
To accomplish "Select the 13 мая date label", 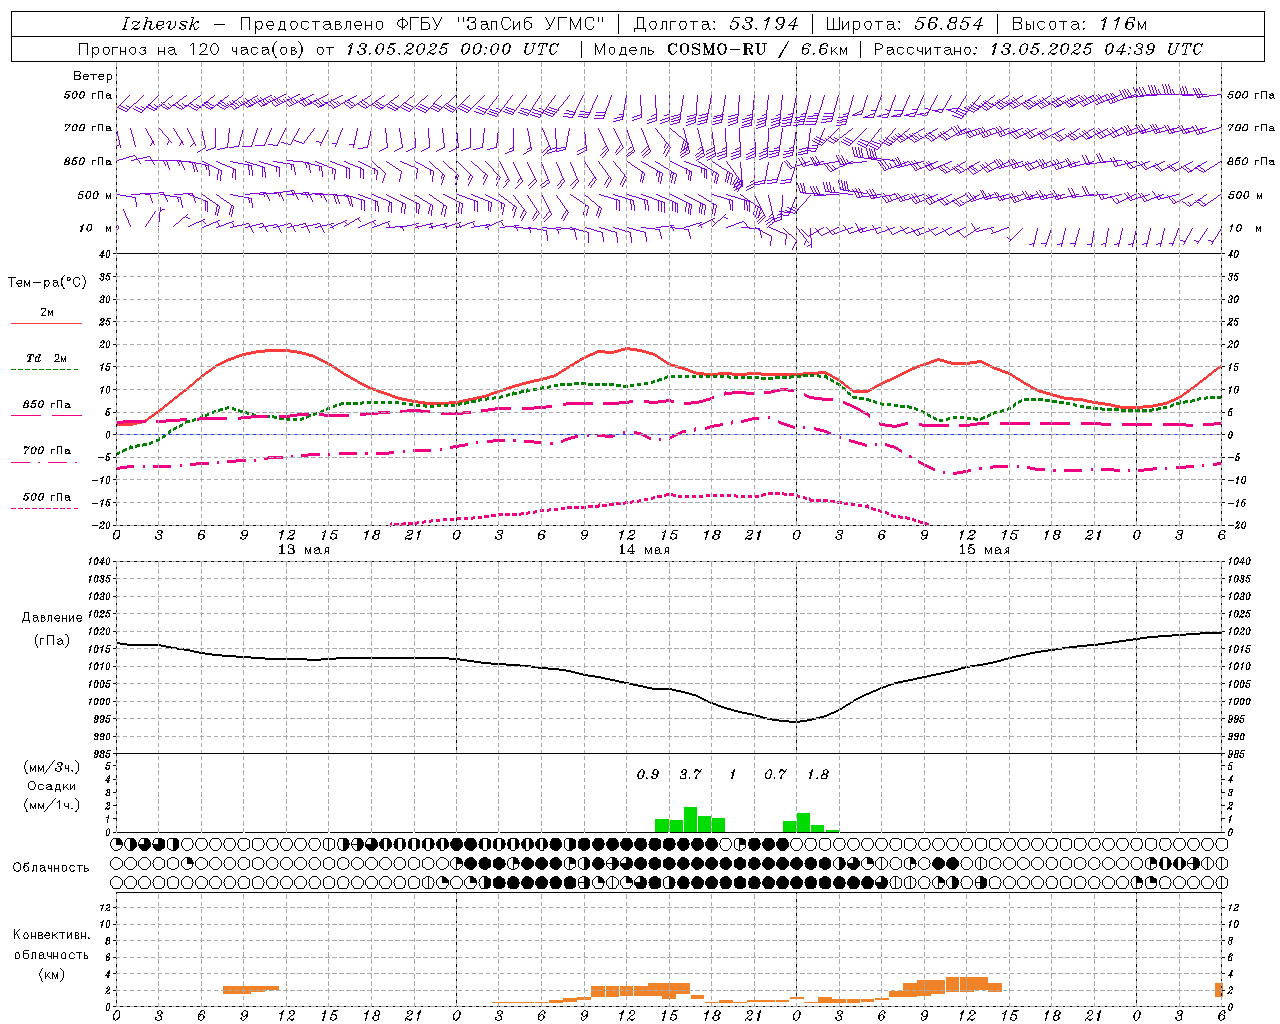I will point(304,550).
